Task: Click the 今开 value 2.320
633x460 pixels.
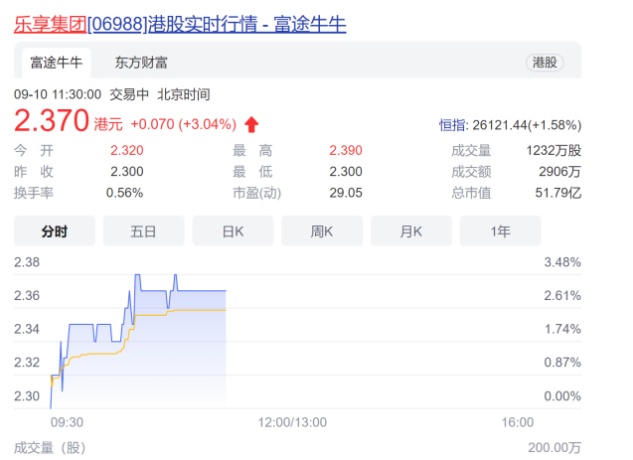Action: [127, 150]
